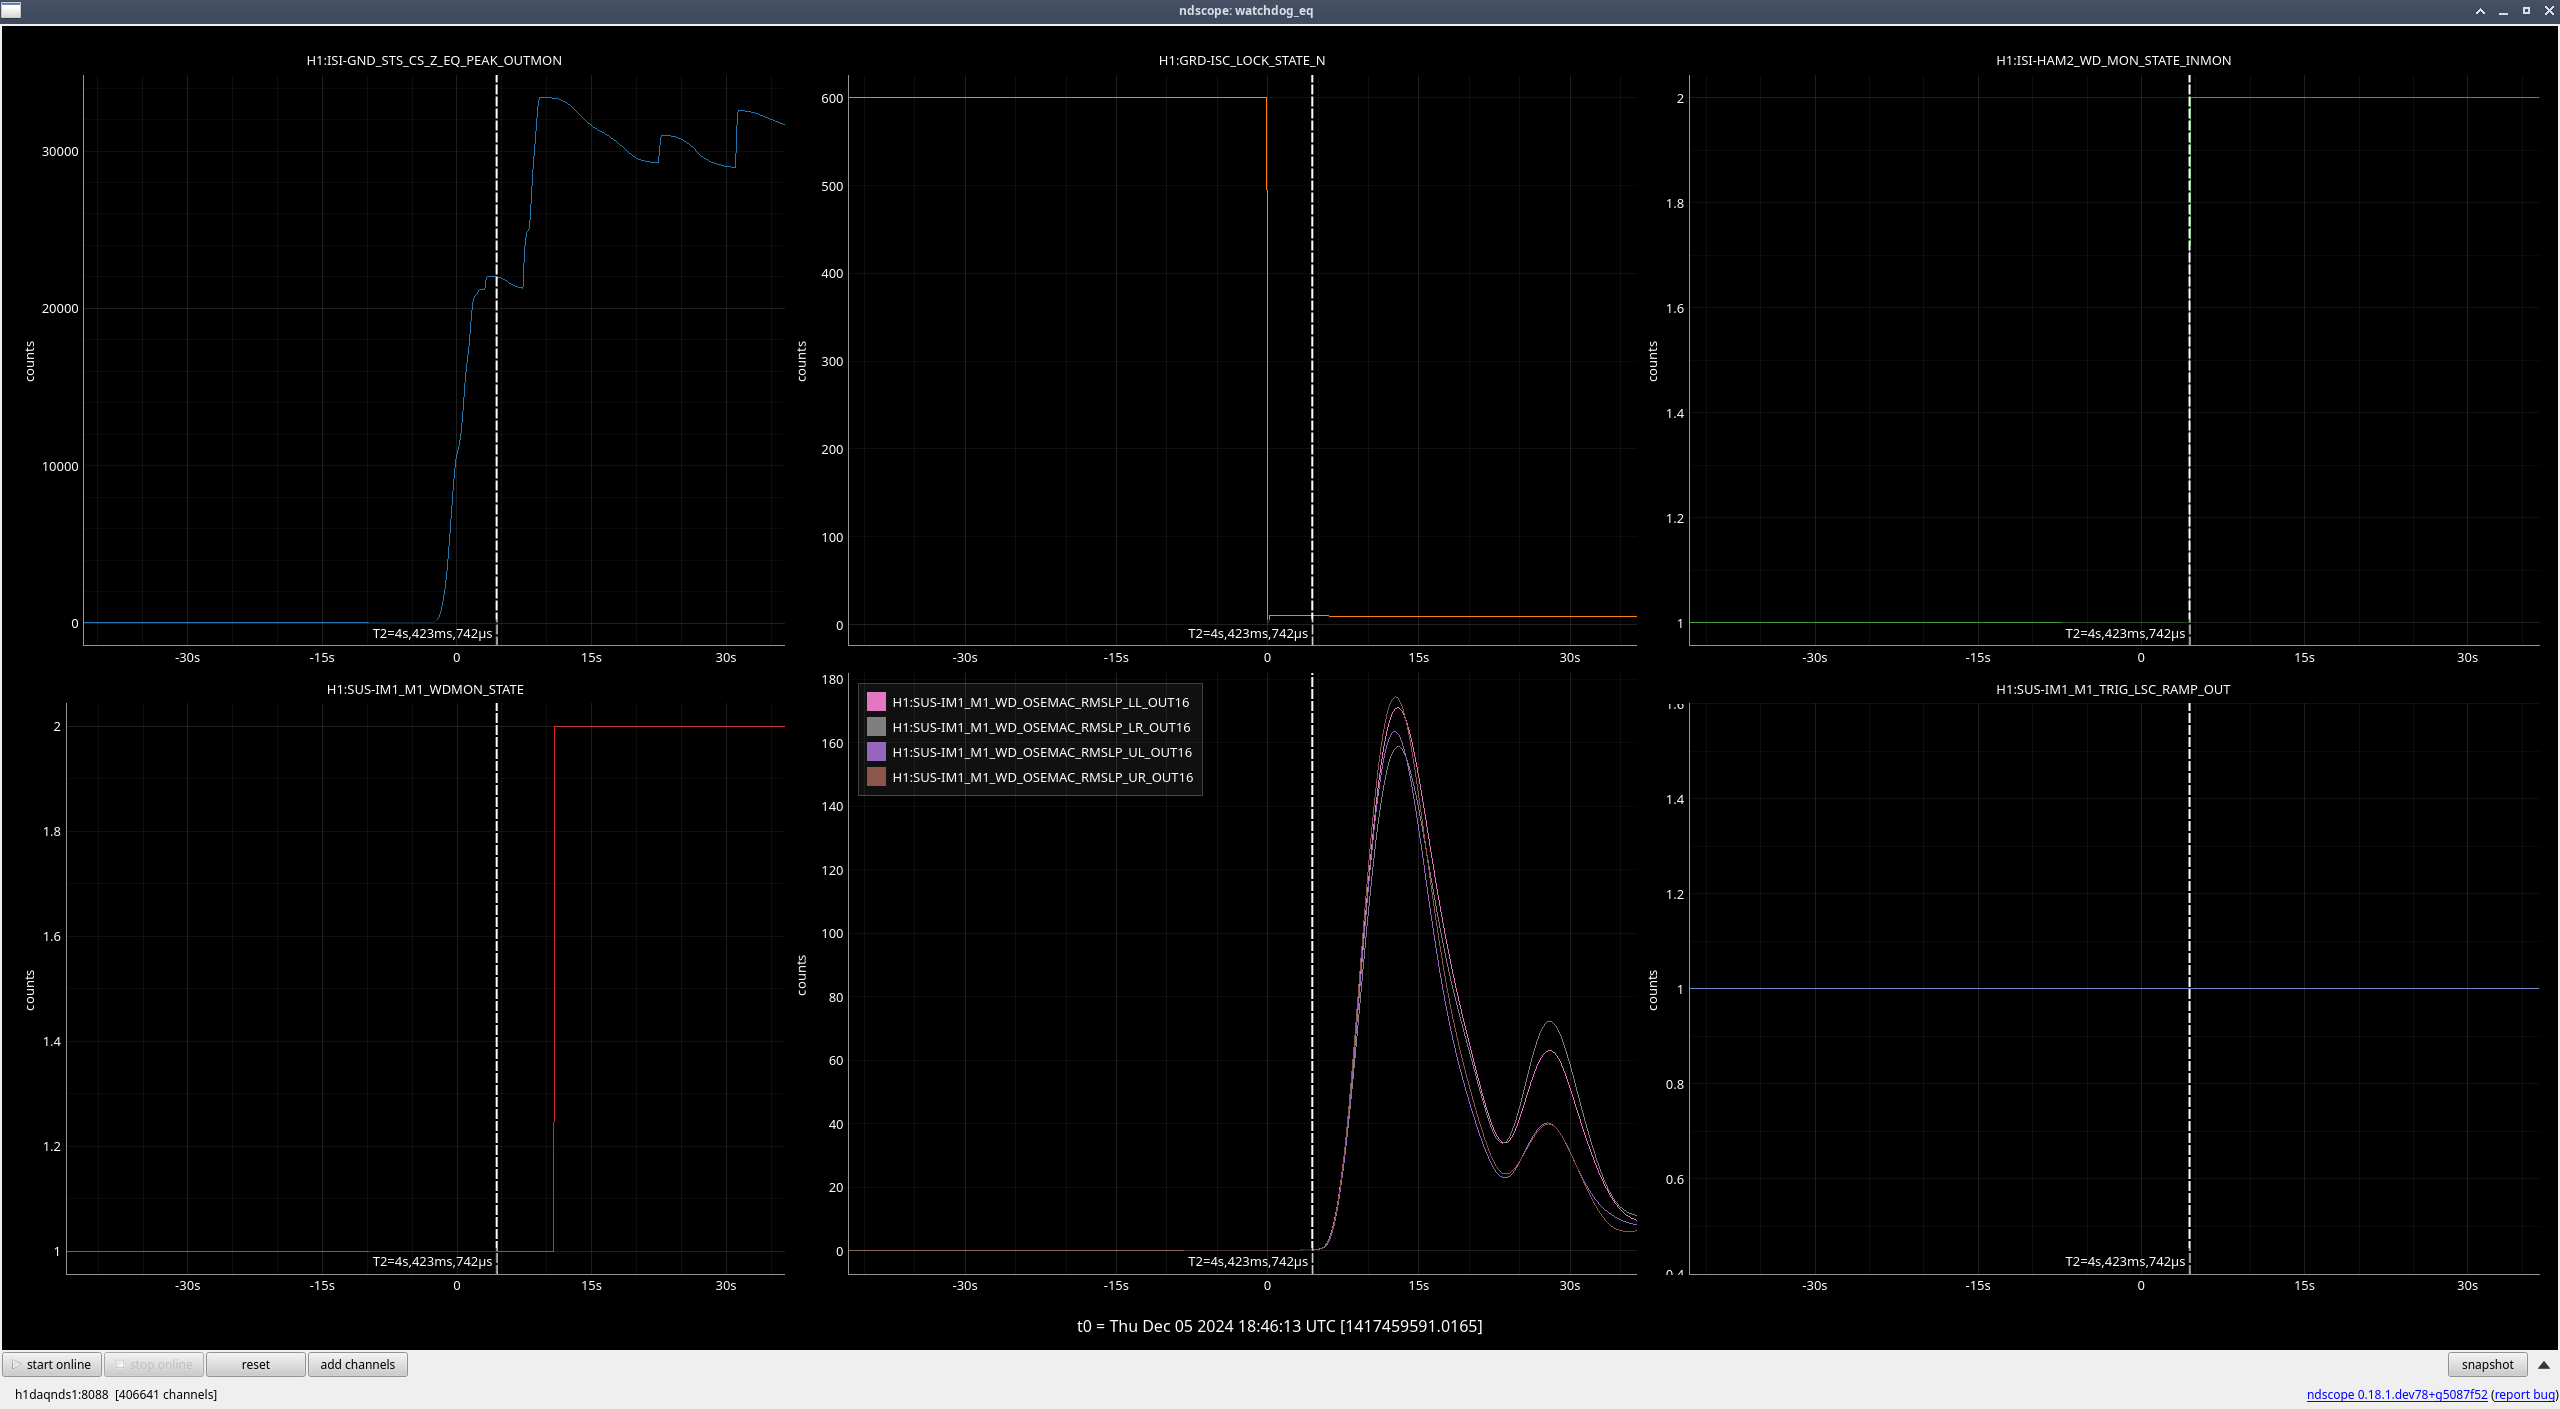Image resolution: width=2560 pixels, height=1409 pixels.
Task: Click the T2=4s,423ms,742µs label in EQ_PEAK plot
Action: [432, 633]
